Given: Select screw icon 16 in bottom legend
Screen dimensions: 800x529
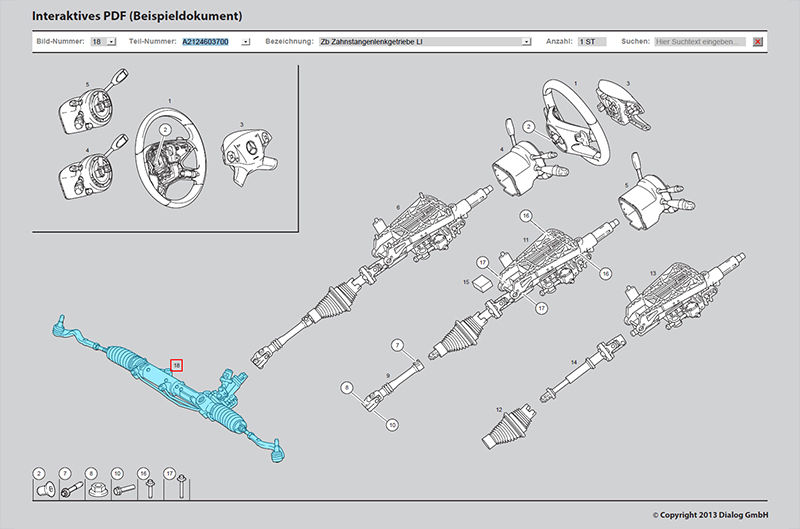Looking at the screenshot, I should (145, 490).
